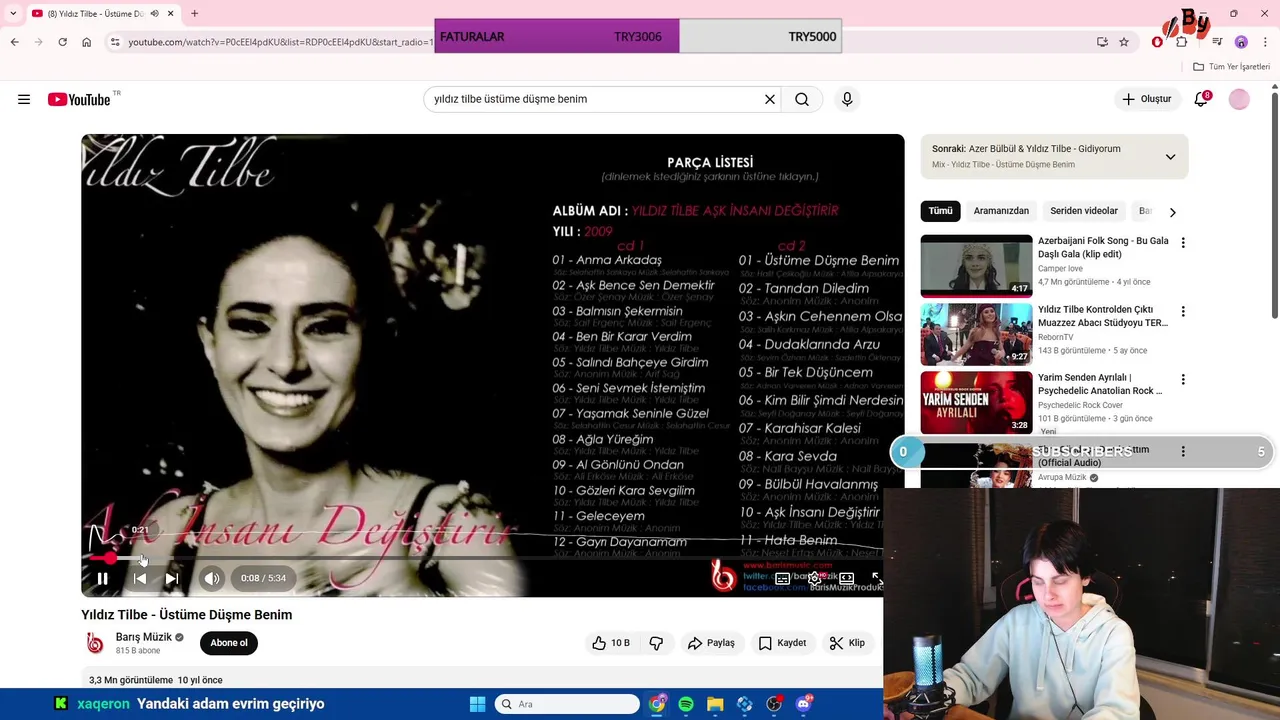Skip back to the previous video
This screenshot has width=1280, height=720.
[140, 578]
